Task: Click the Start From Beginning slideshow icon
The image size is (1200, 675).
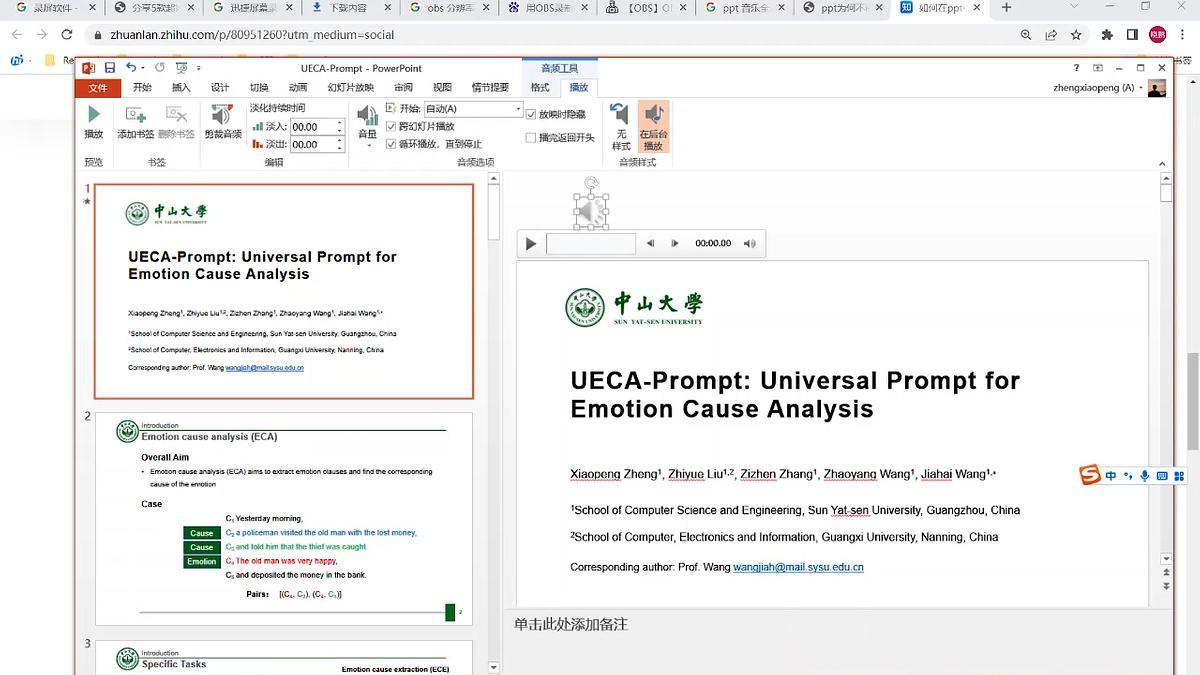Action: 181,68
